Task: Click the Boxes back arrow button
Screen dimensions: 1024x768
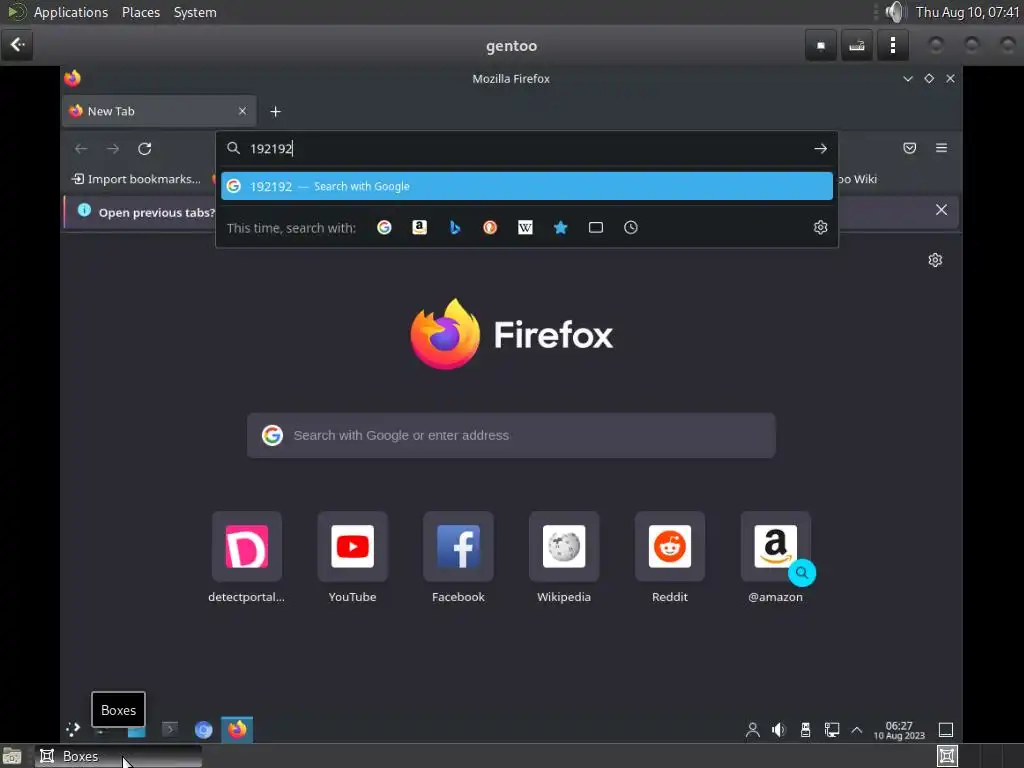Action: [17, 45]
